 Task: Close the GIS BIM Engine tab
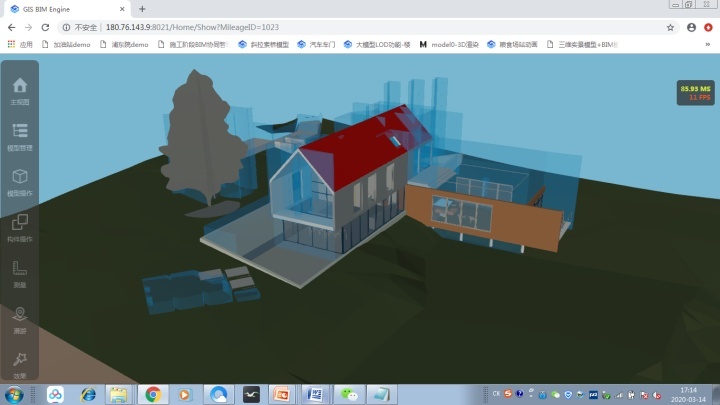[x=122, y=9]
